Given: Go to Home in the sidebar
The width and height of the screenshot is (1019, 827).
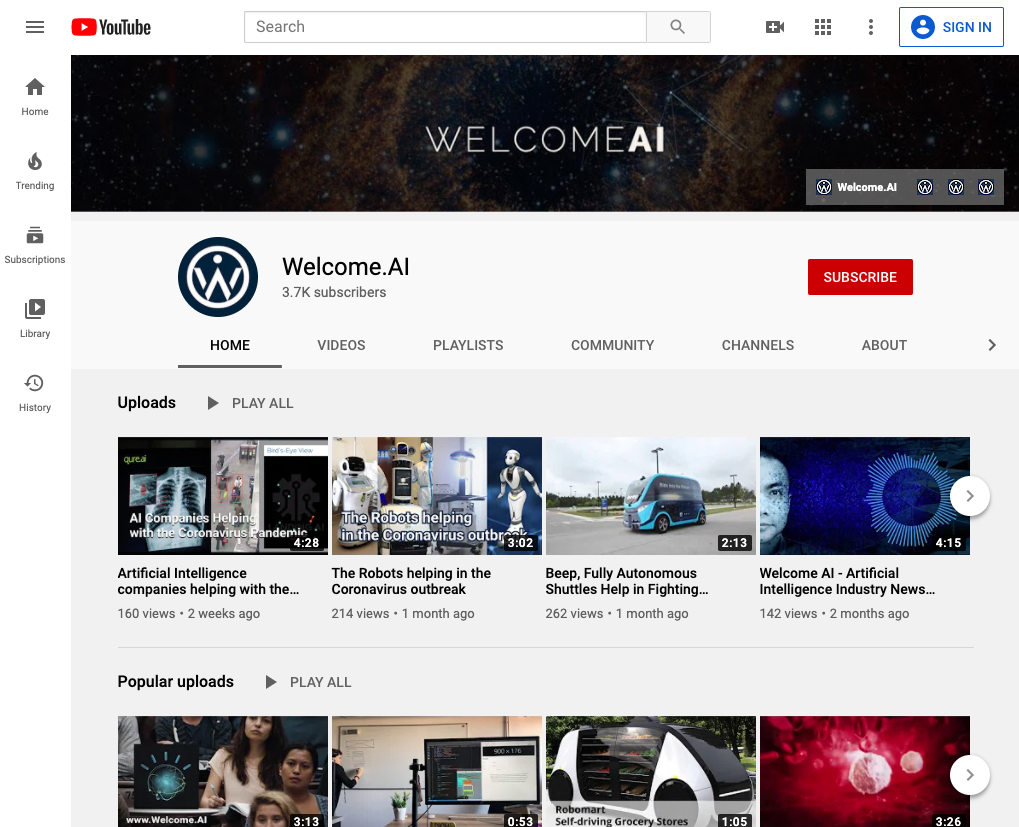Looking at the screenshot, I should (x=35, y=97).
